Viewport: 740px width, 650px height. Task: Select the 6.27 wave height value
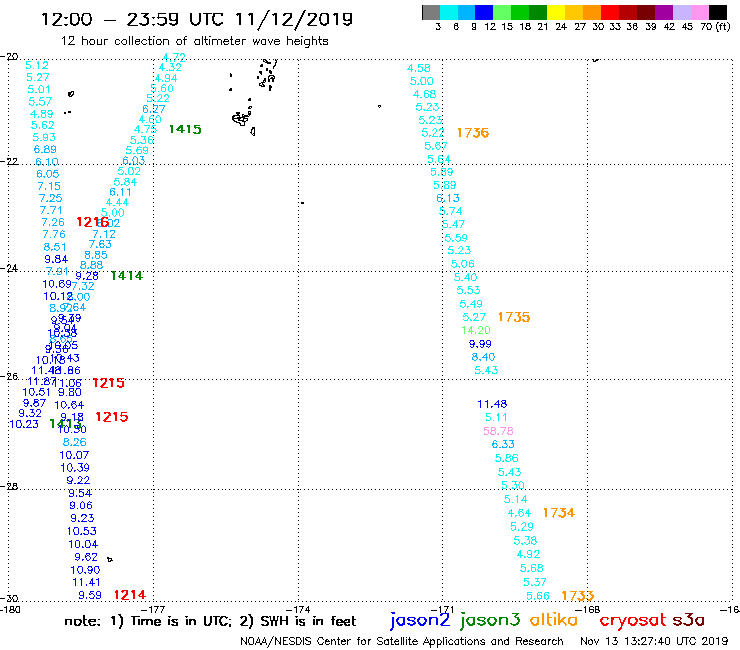point(154,110)
